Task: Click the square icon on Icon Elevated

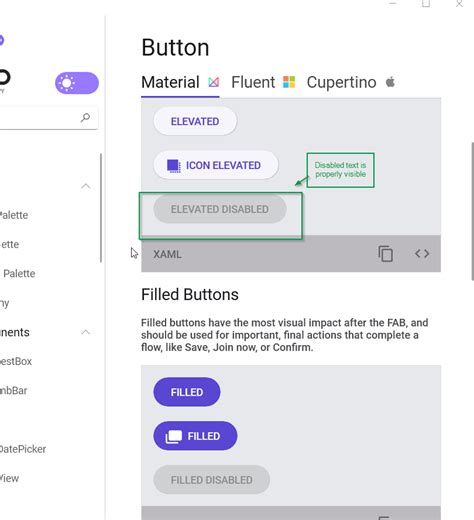Action: click(174, 166)
